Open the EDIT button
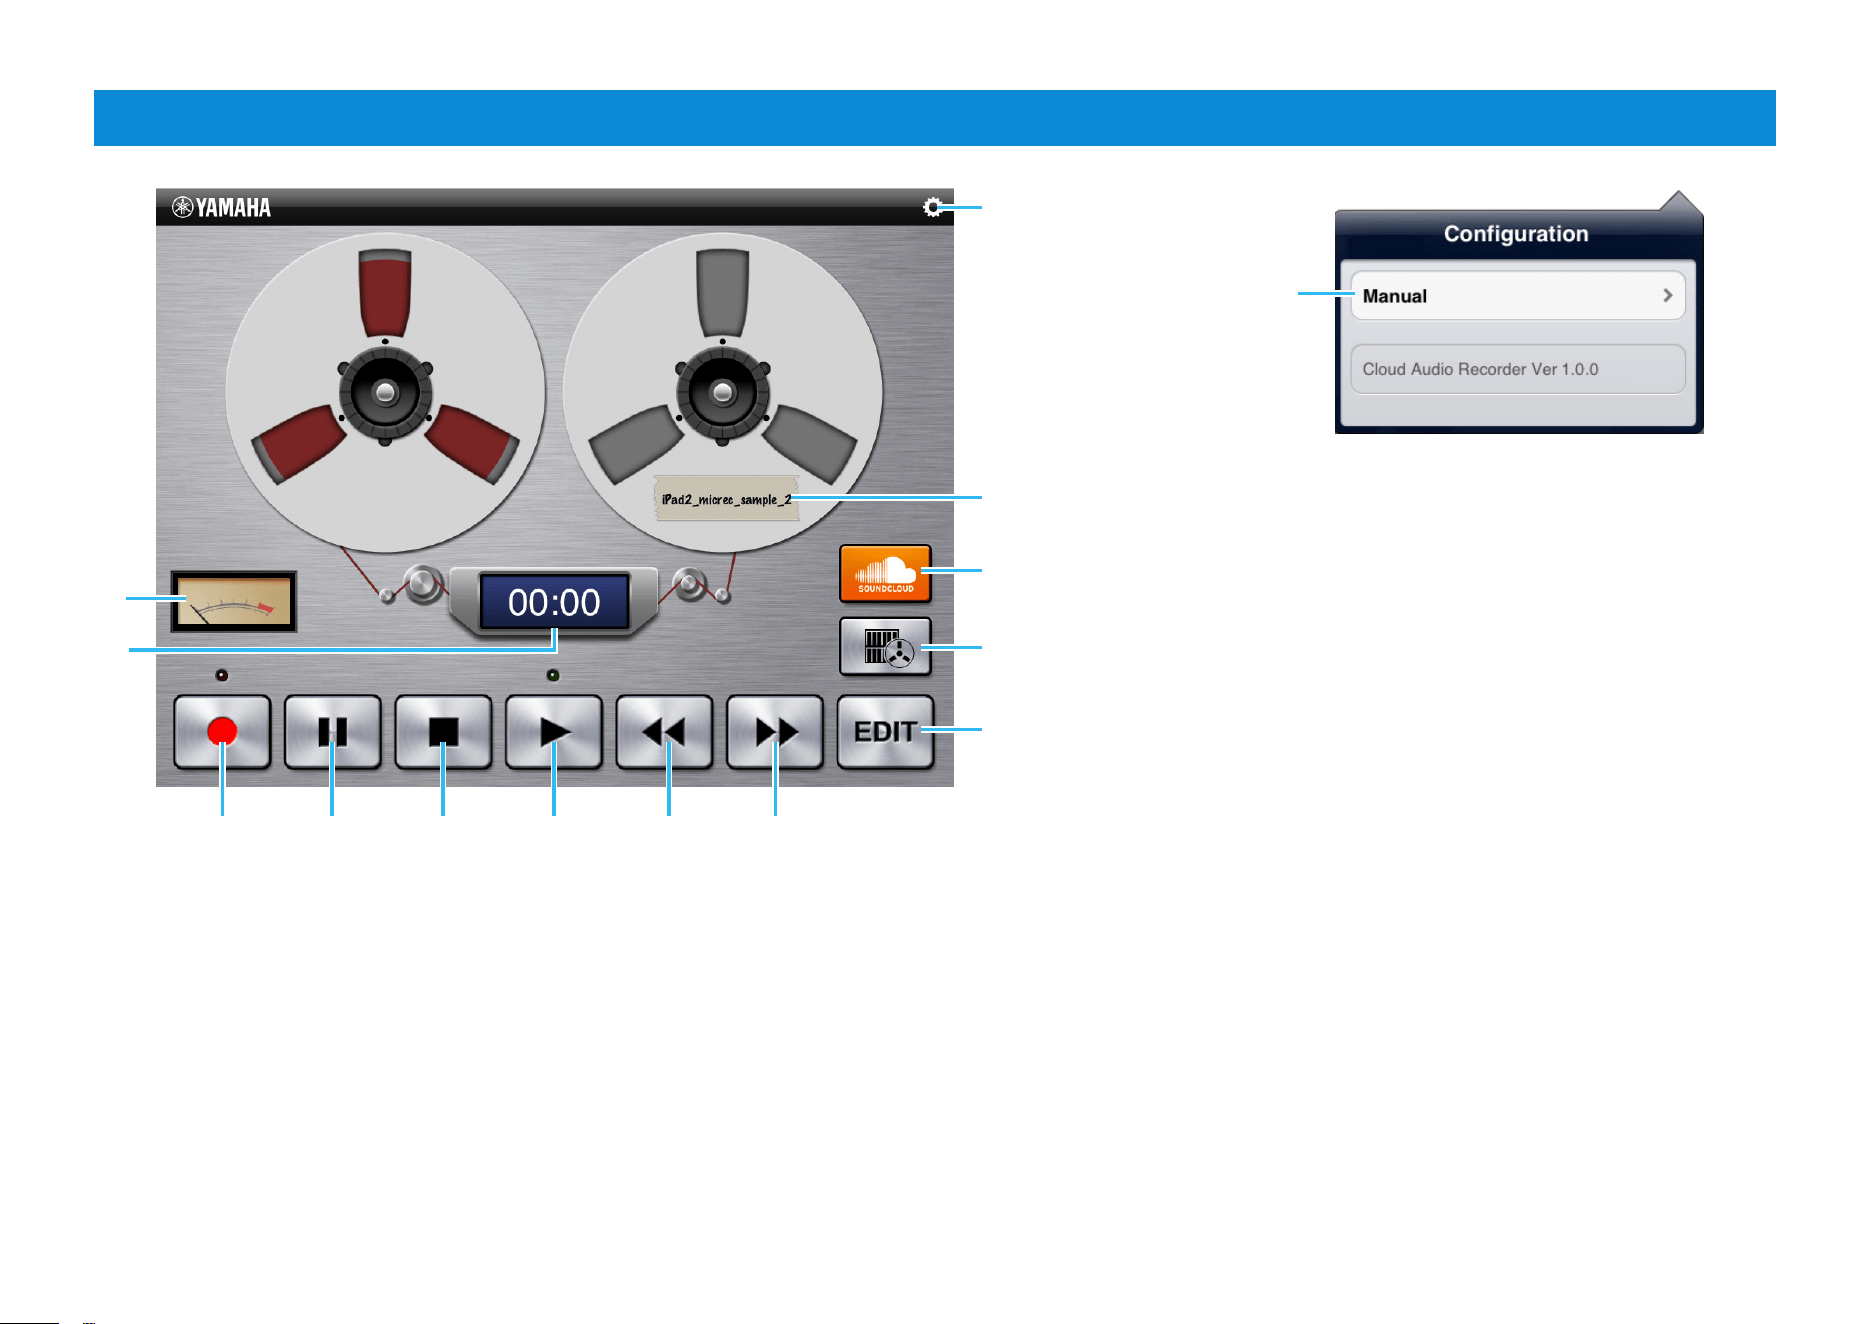 click(x=885, y=732)
